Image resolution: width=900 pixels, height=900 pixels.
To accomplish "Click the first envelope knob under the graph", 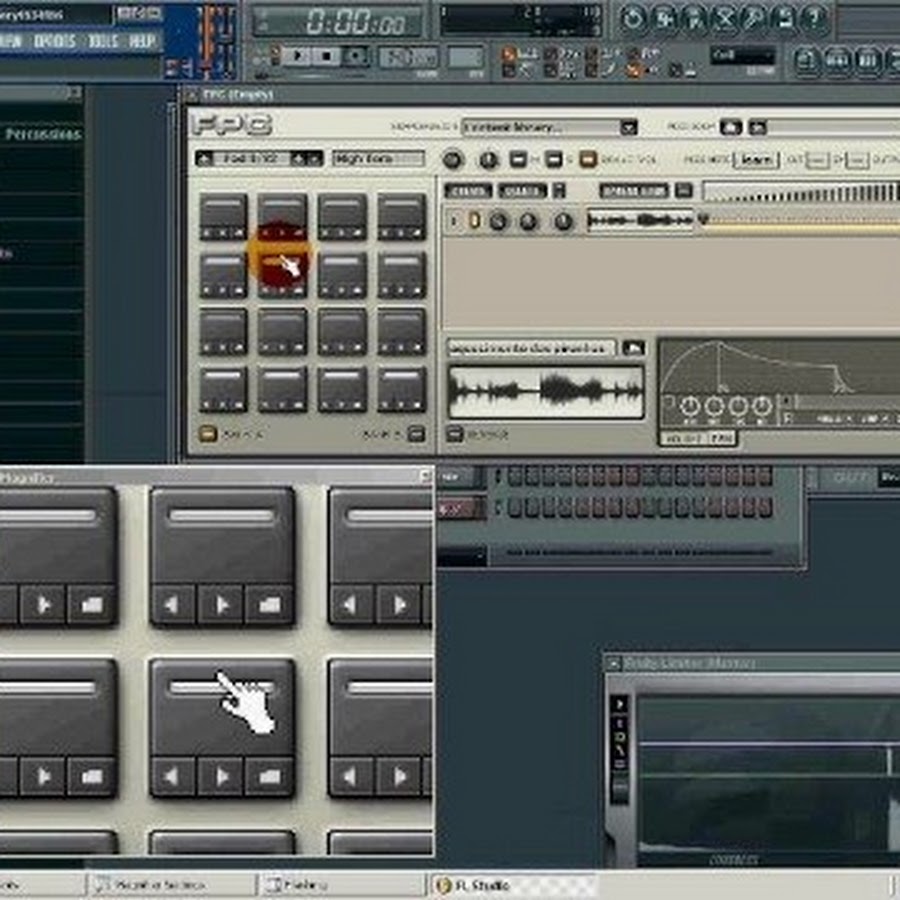I will [689, 407].
